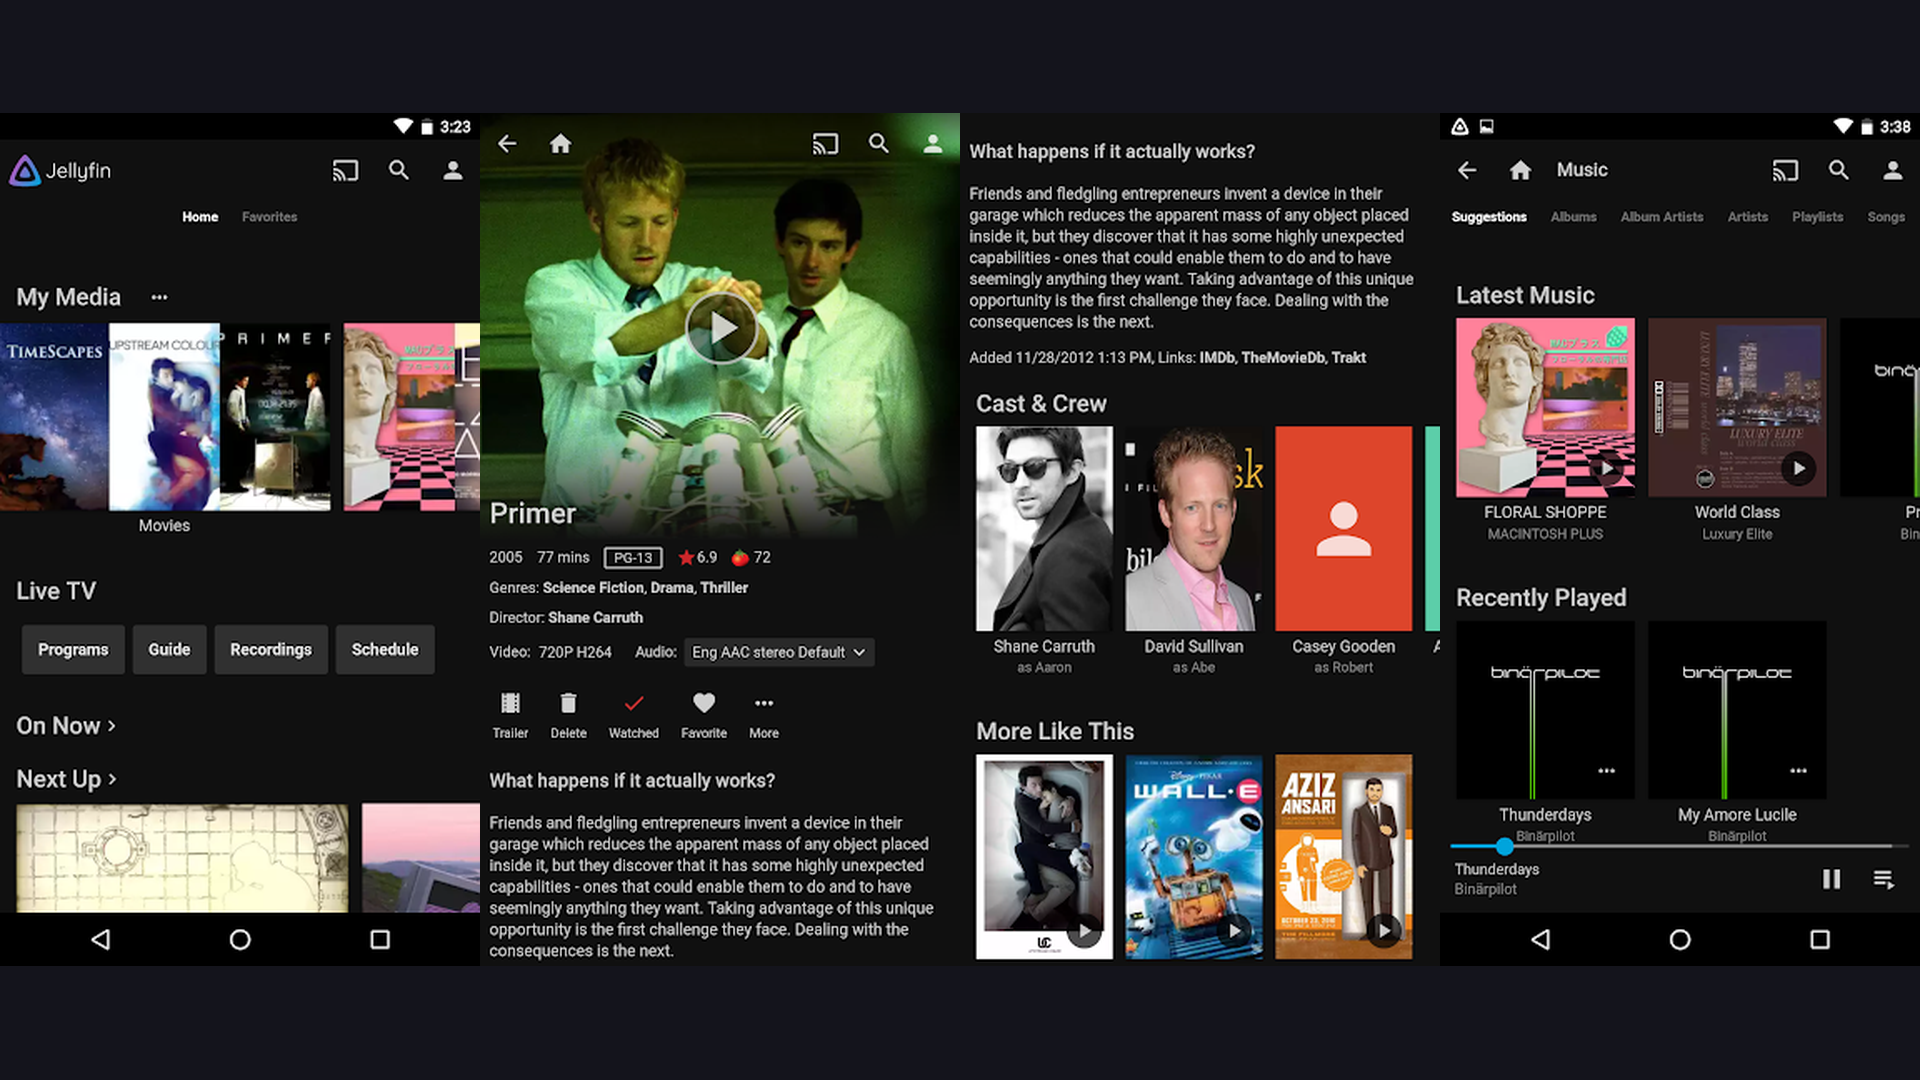Pause the Thunderdays track
Viewport: 1920px width, 1080px height.
1831,879
